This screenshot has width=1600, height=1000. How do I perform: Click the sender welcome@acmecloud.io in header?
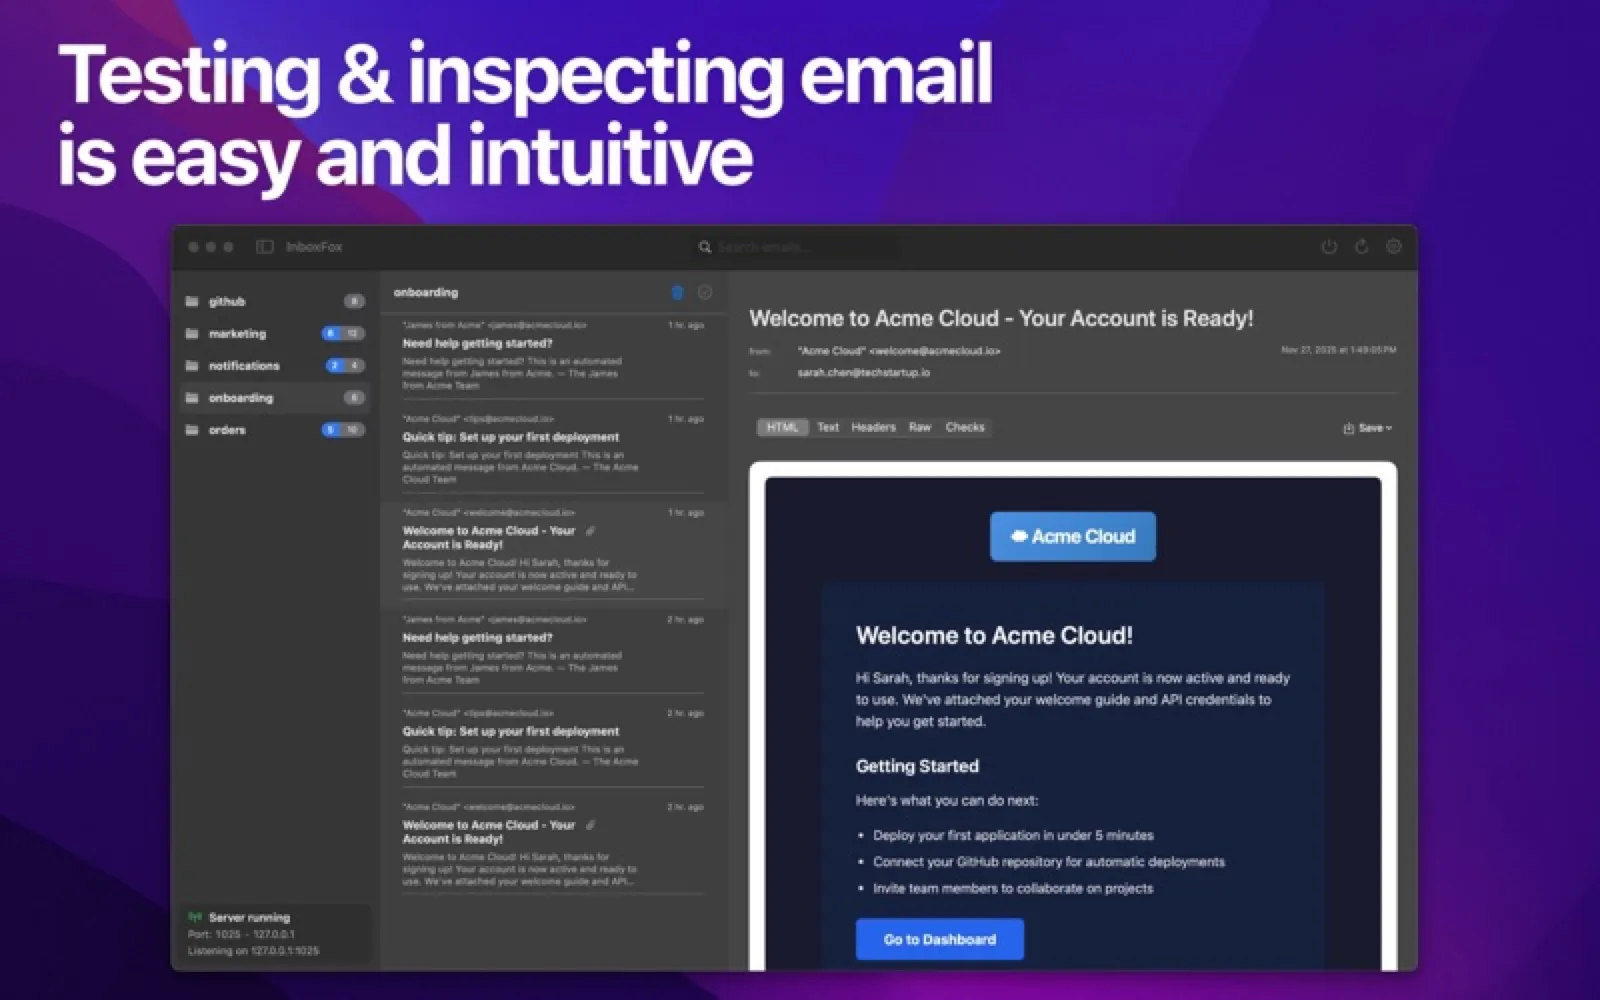tap(899, 351)
